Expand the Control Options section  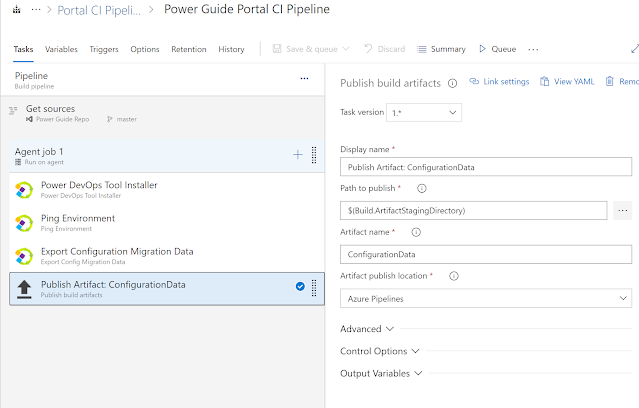379,351
